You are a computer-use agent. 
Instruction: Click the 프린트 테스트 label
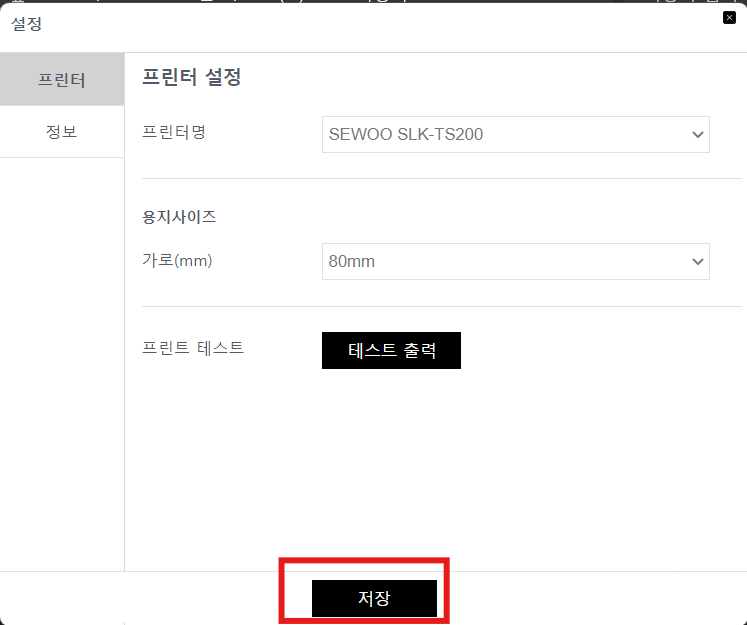click(x=193, y=347)
